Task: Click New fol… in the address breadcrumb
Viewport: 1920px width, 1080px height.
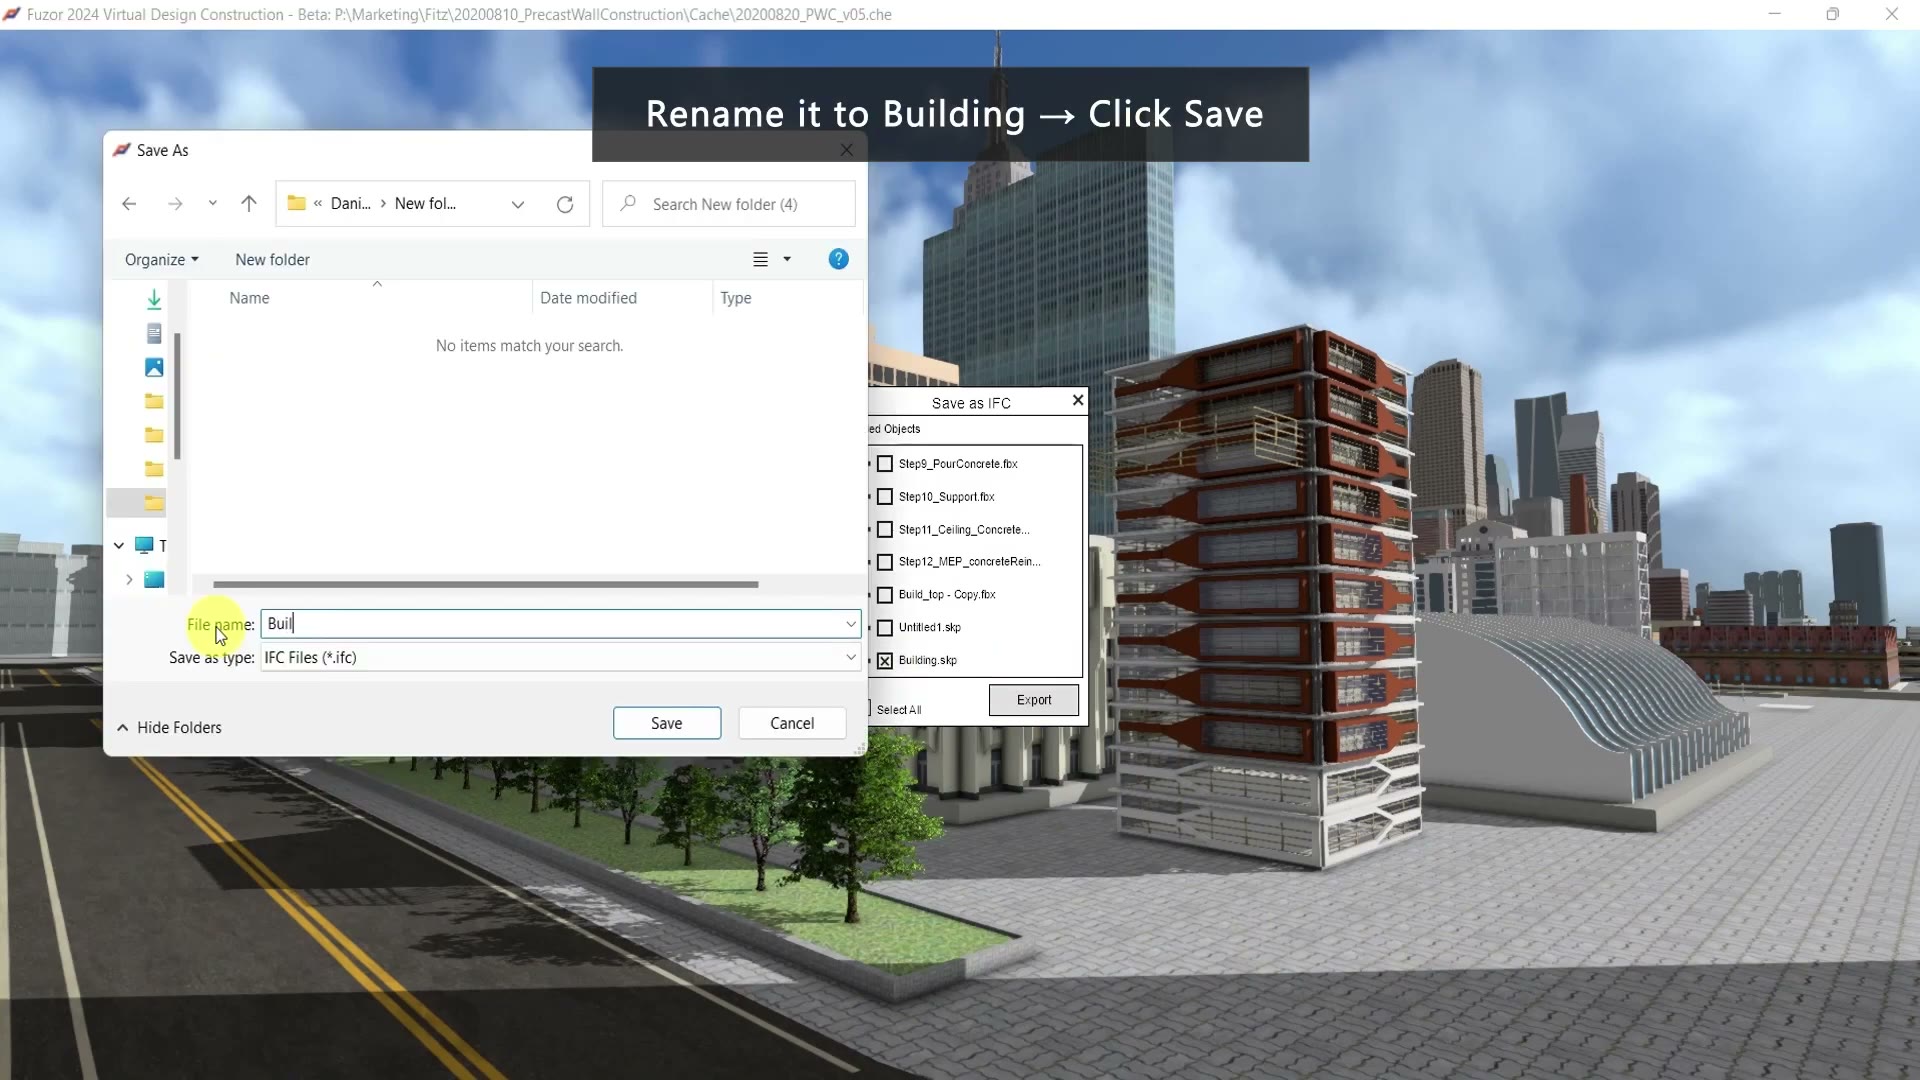Action: pyautogui.click(x=425, y=204)
